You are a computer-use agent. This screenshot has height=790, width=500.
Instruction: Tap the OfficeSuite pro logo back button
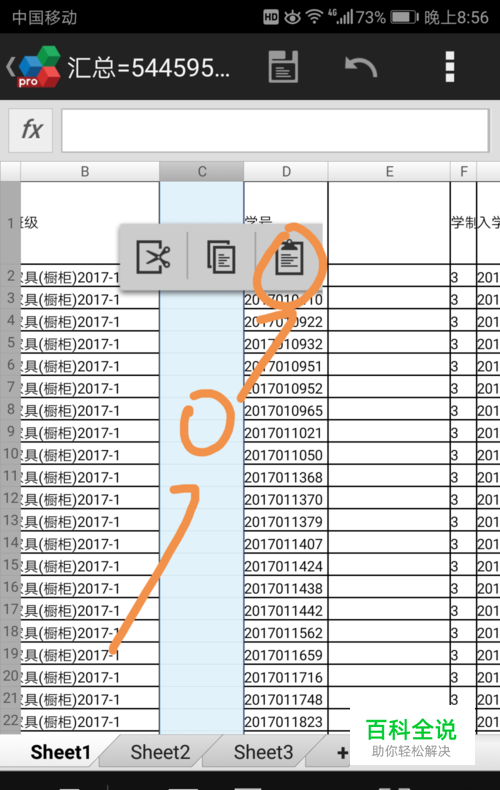(x=33, y=67)
